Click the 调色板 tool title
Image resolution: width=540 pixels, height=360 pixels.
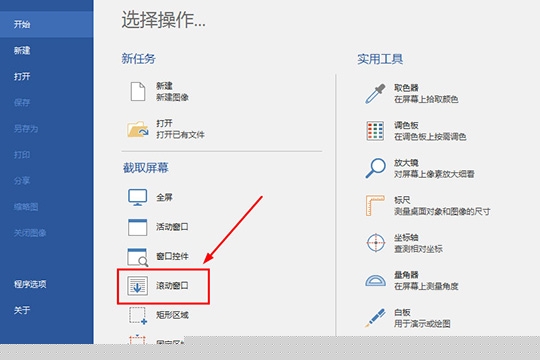pos(406,125)
